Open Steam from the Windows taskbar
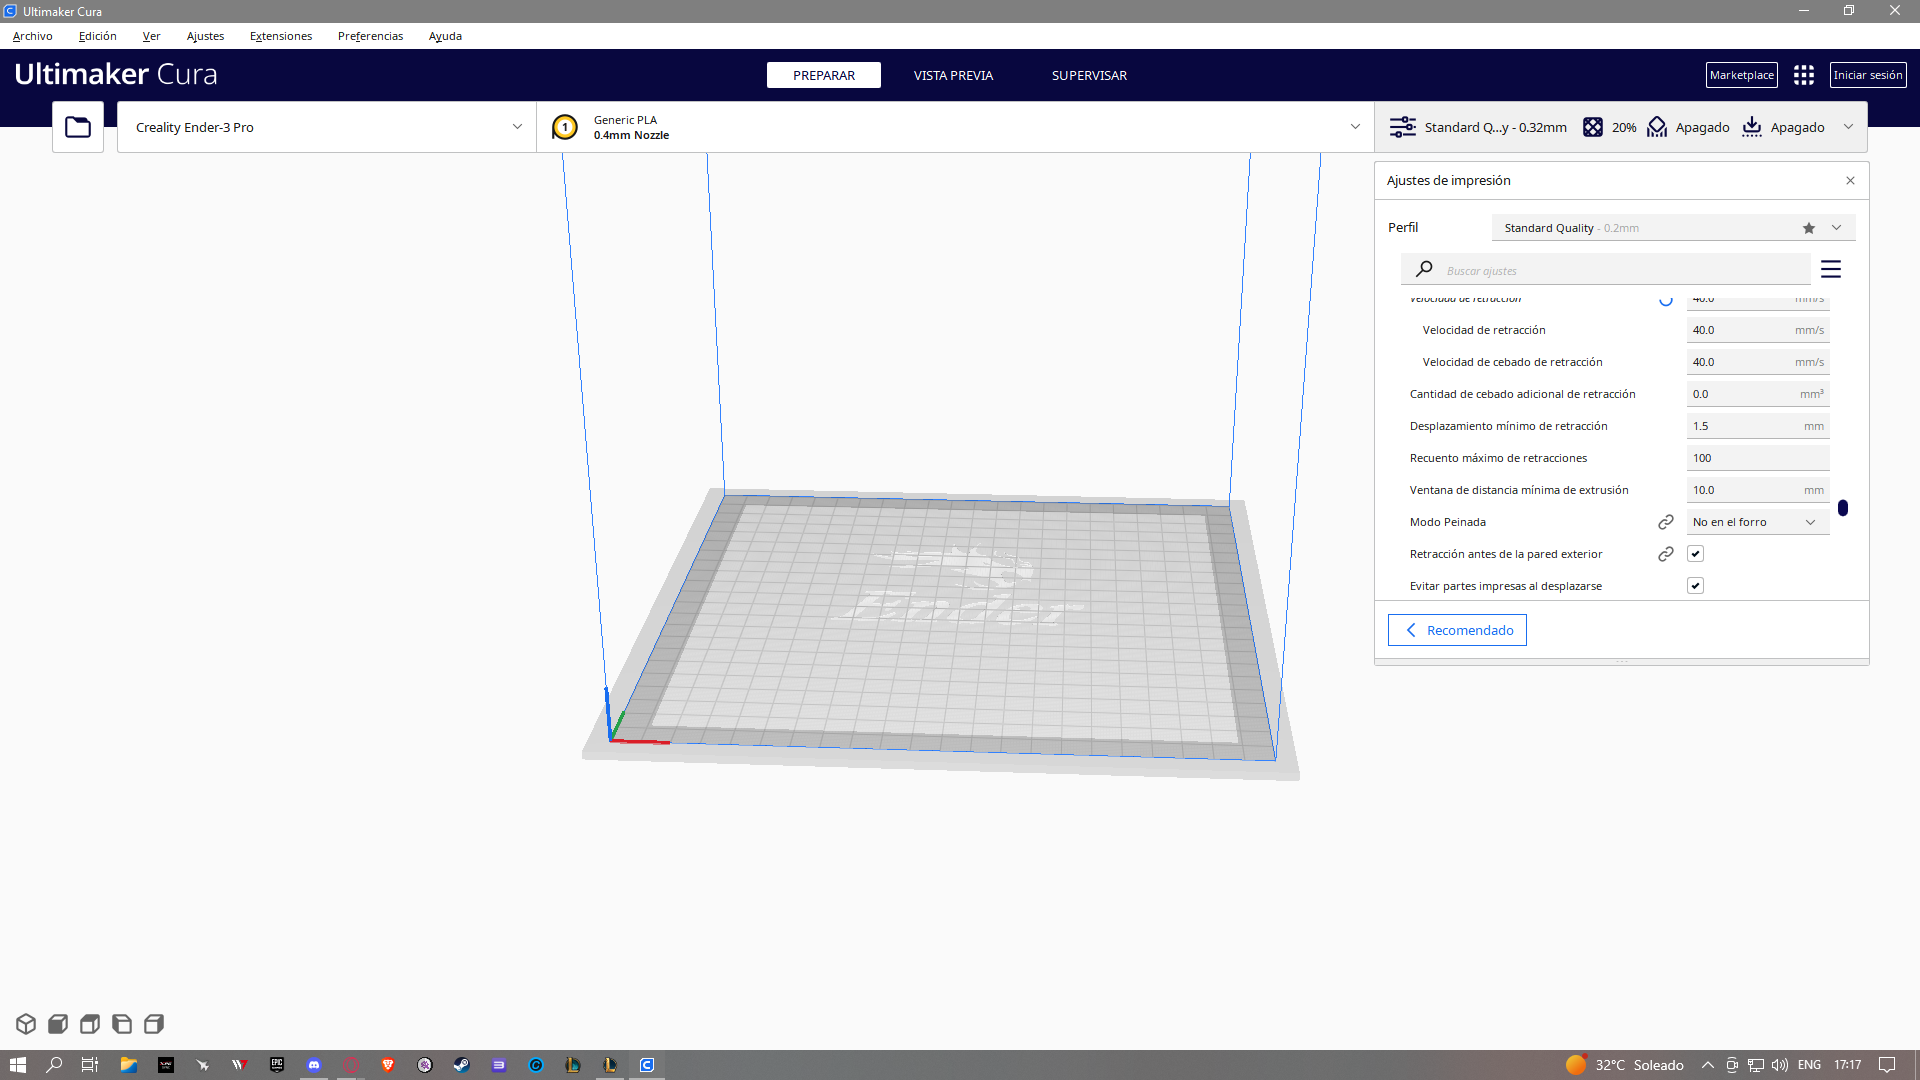Screen dimensions: 1920x1080 (x=461, y=1065)
